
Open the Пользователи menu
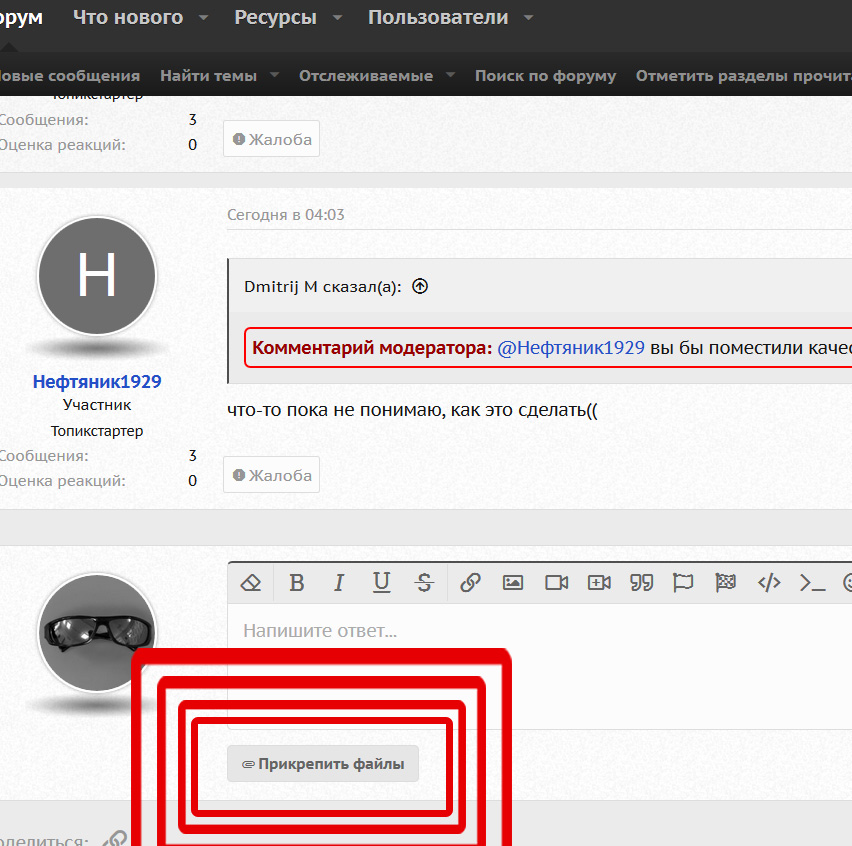click(x=438, y=17)
